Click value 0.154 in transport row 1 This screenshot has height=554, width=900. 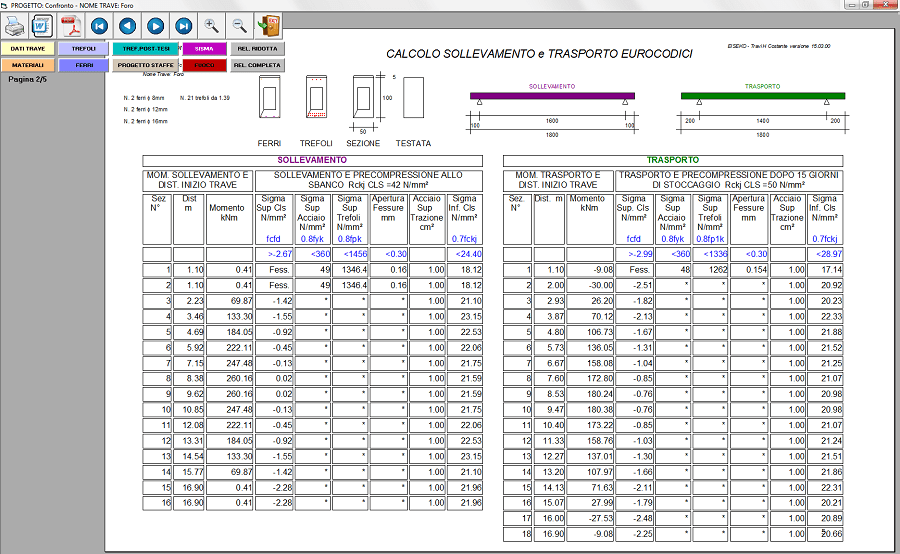757,269
